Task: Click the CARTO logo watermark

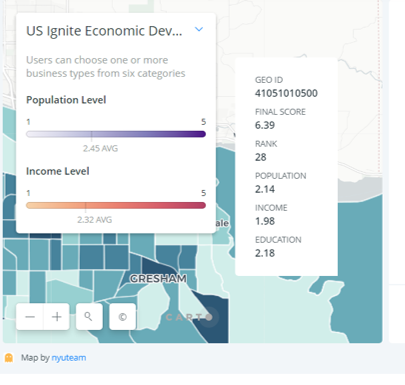Action: click(x=189, y=317)
